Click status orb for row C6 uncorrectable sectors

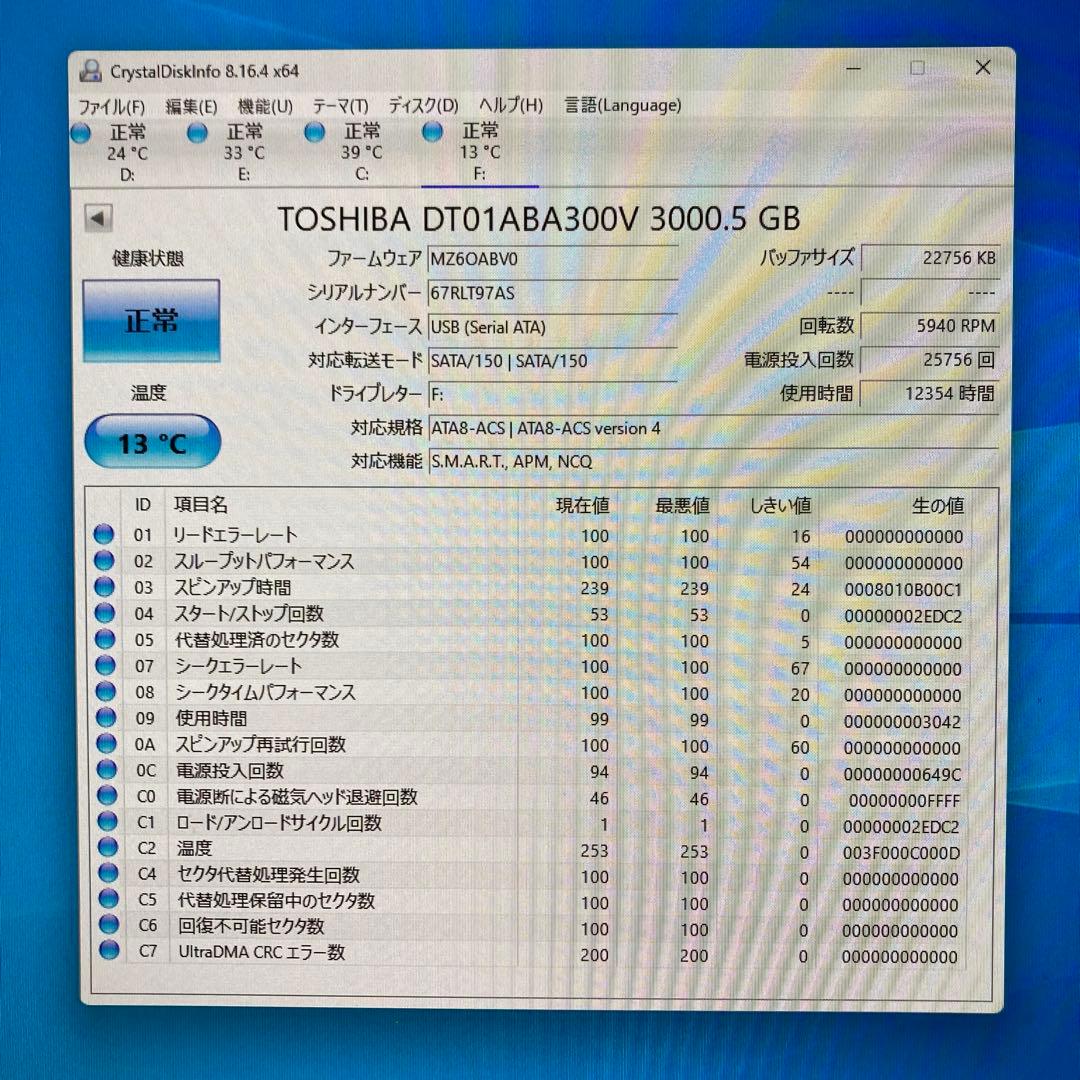[x=109, y=924]
